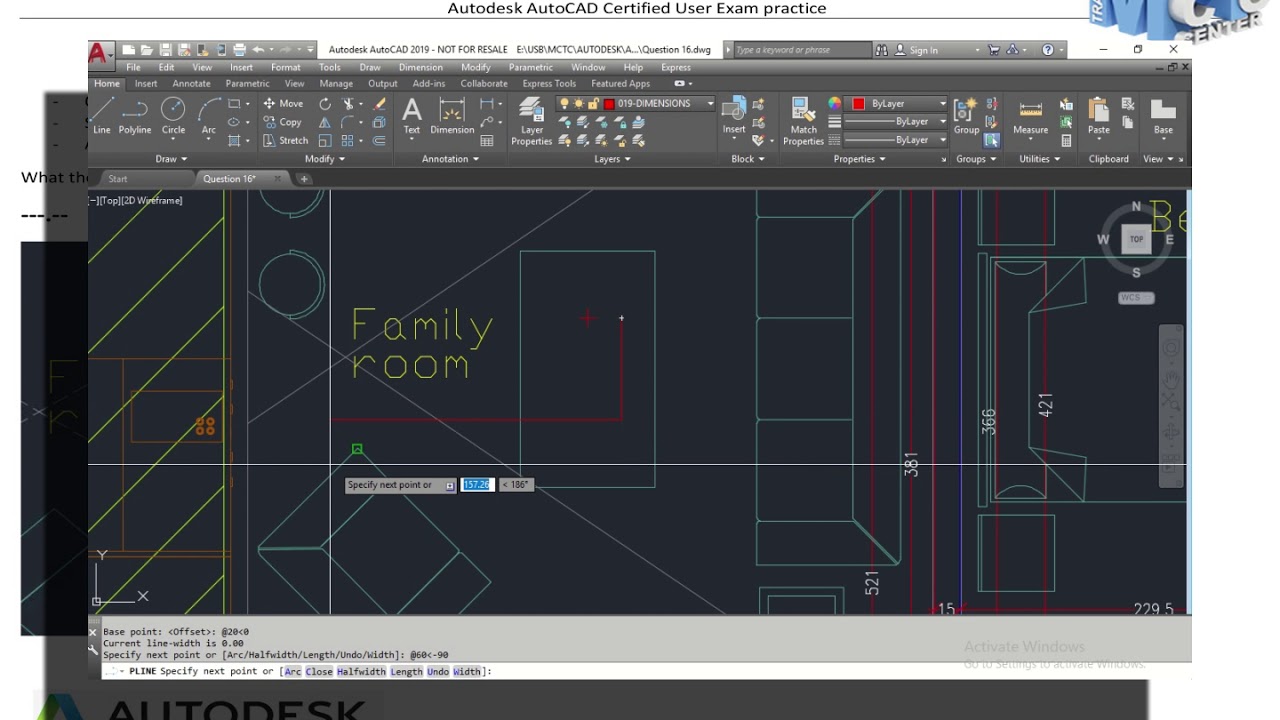This screenshot has height=720, width=1280.
Task: Toggle Group Selection on/off button
Action: coord(991,141)
